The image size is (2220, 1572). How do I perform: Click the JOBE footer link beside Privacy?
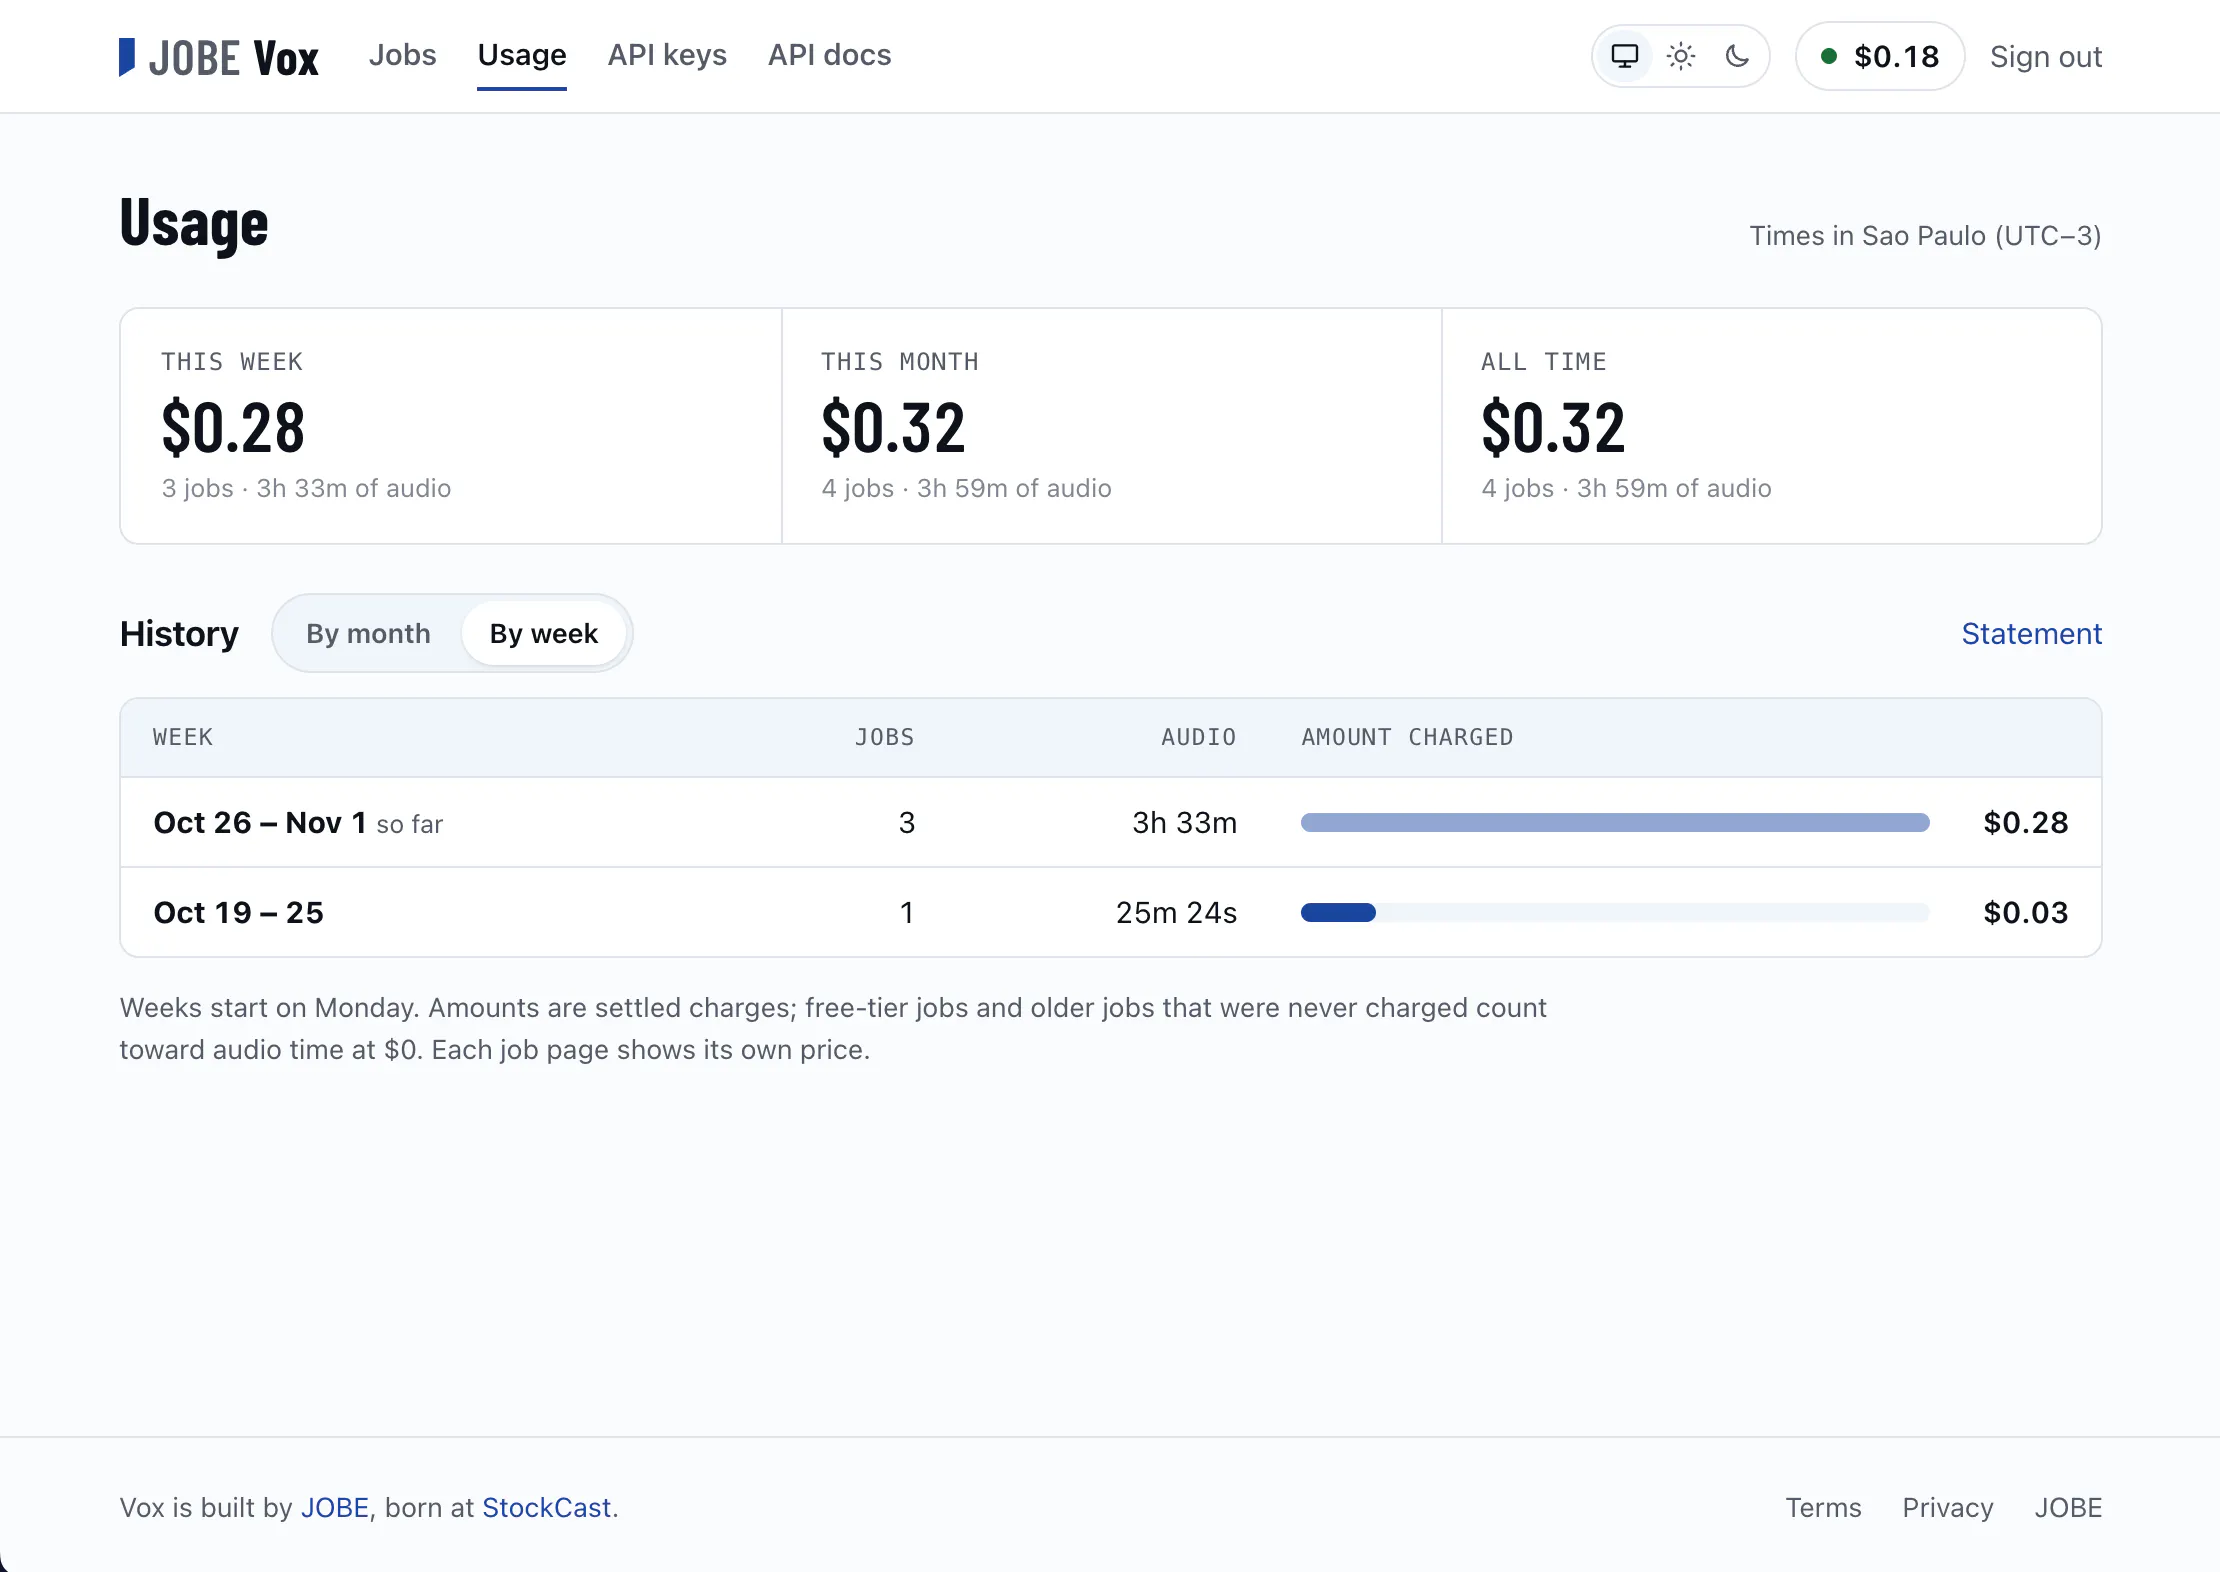click(2068, 1507)
